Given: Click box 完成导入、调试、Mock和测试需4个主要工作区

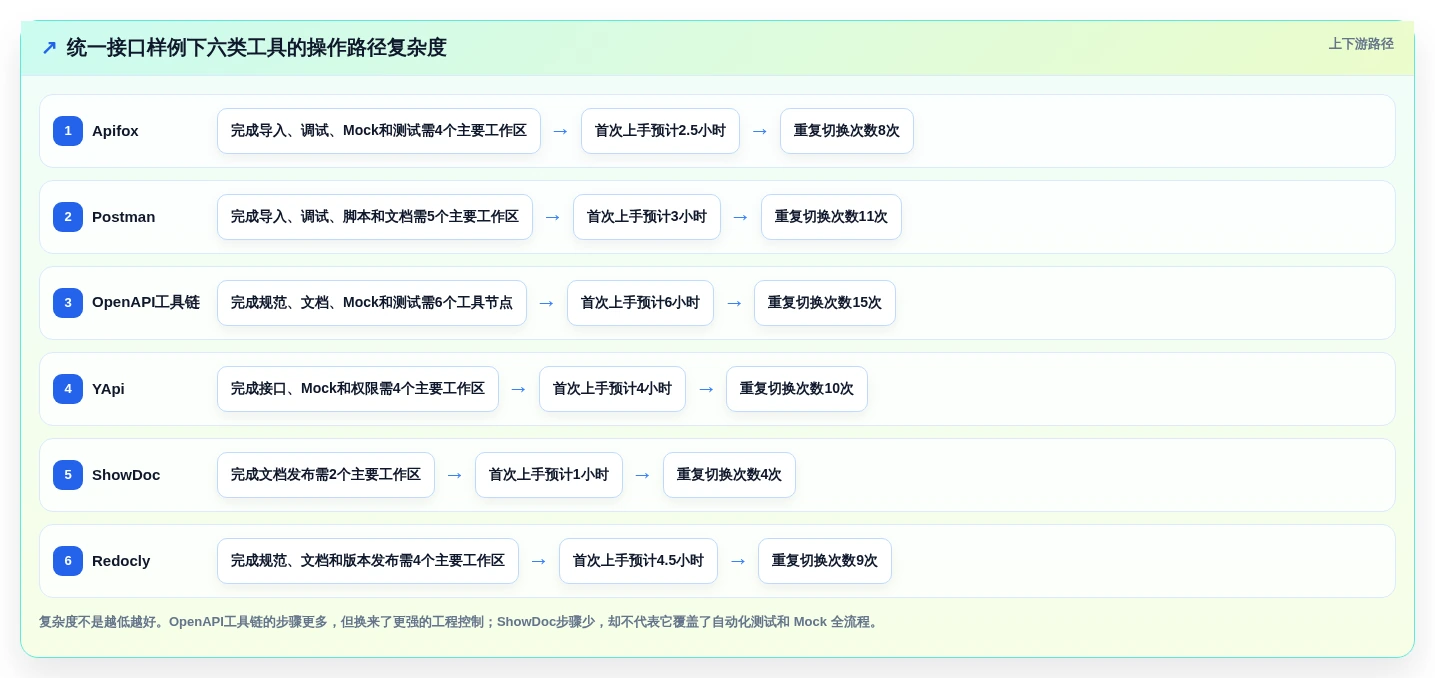Looking at the screenshot, I should pos(379,131).
